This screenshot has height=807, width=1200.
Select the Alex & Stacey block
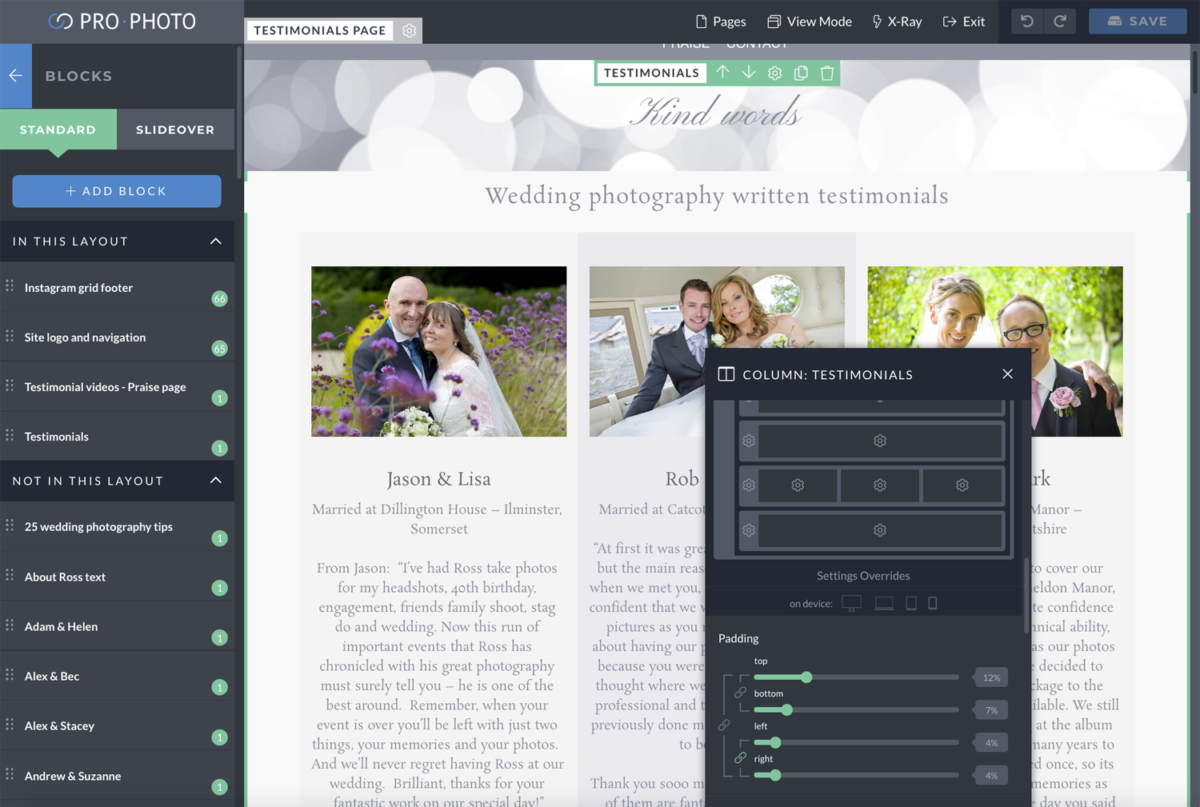click(117, 726)
